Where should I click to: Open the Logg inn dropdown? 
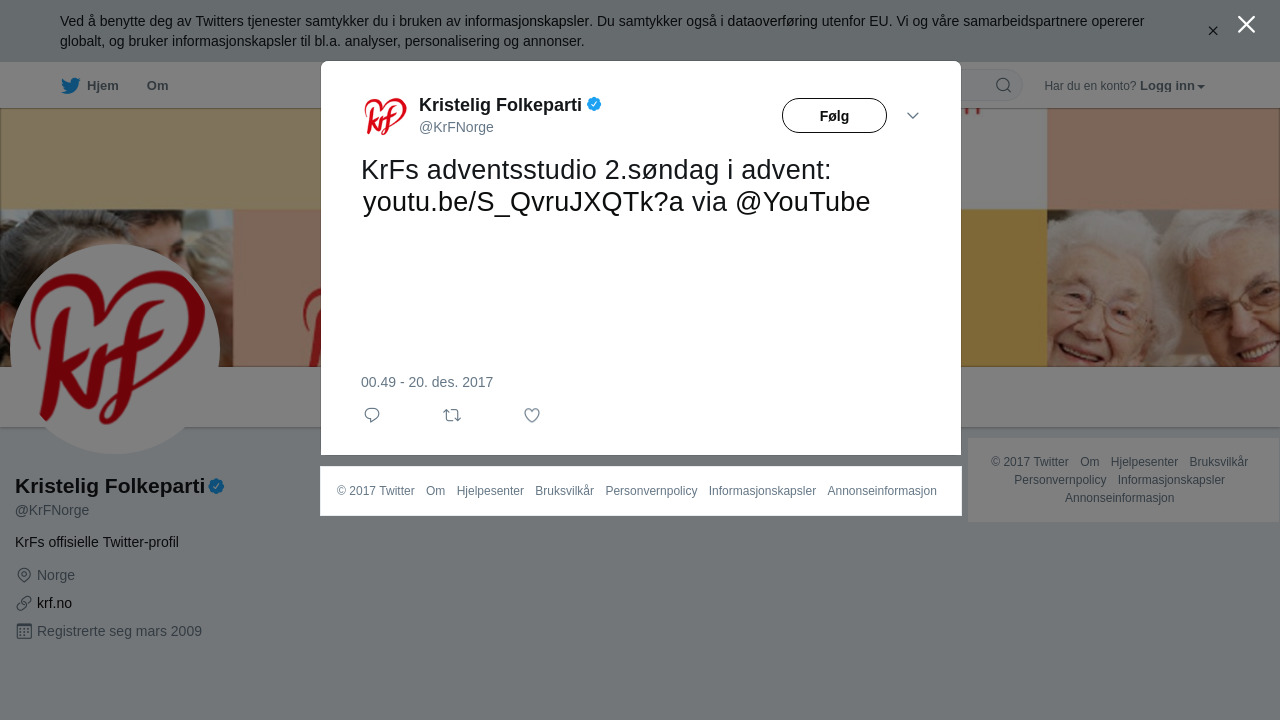pyautogui.click(x=1172, y=86)
